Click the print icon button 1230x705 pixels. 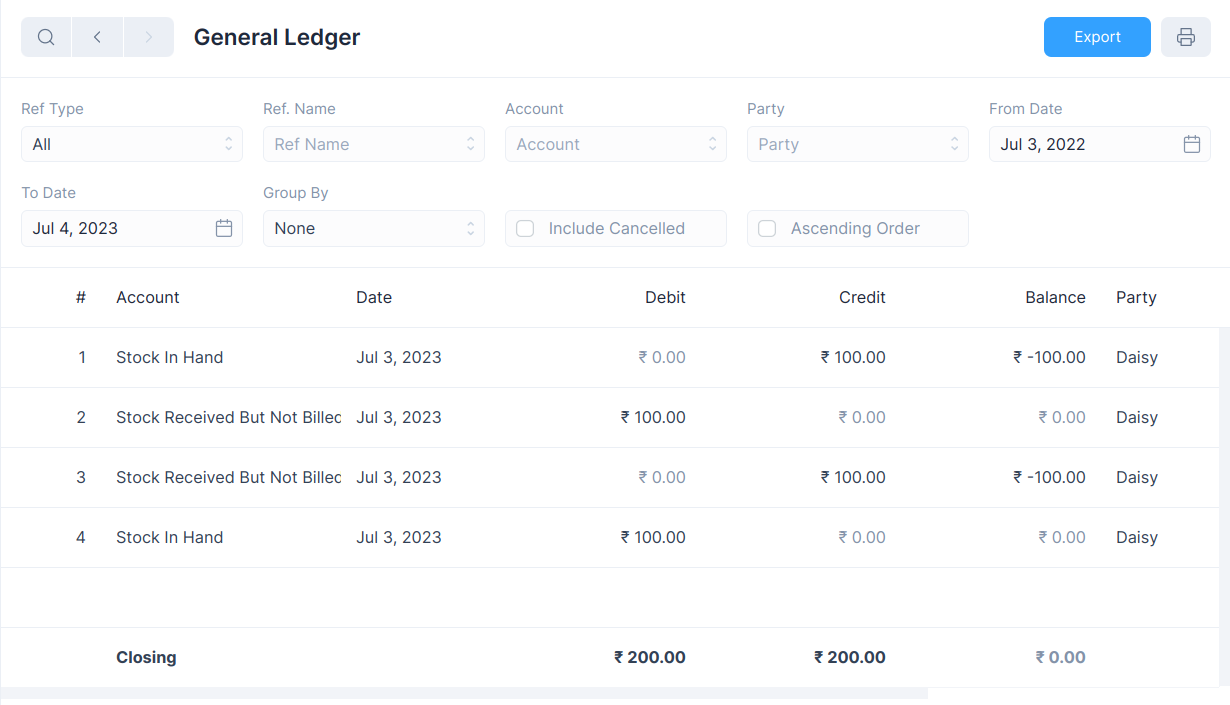click(1185, 37)
